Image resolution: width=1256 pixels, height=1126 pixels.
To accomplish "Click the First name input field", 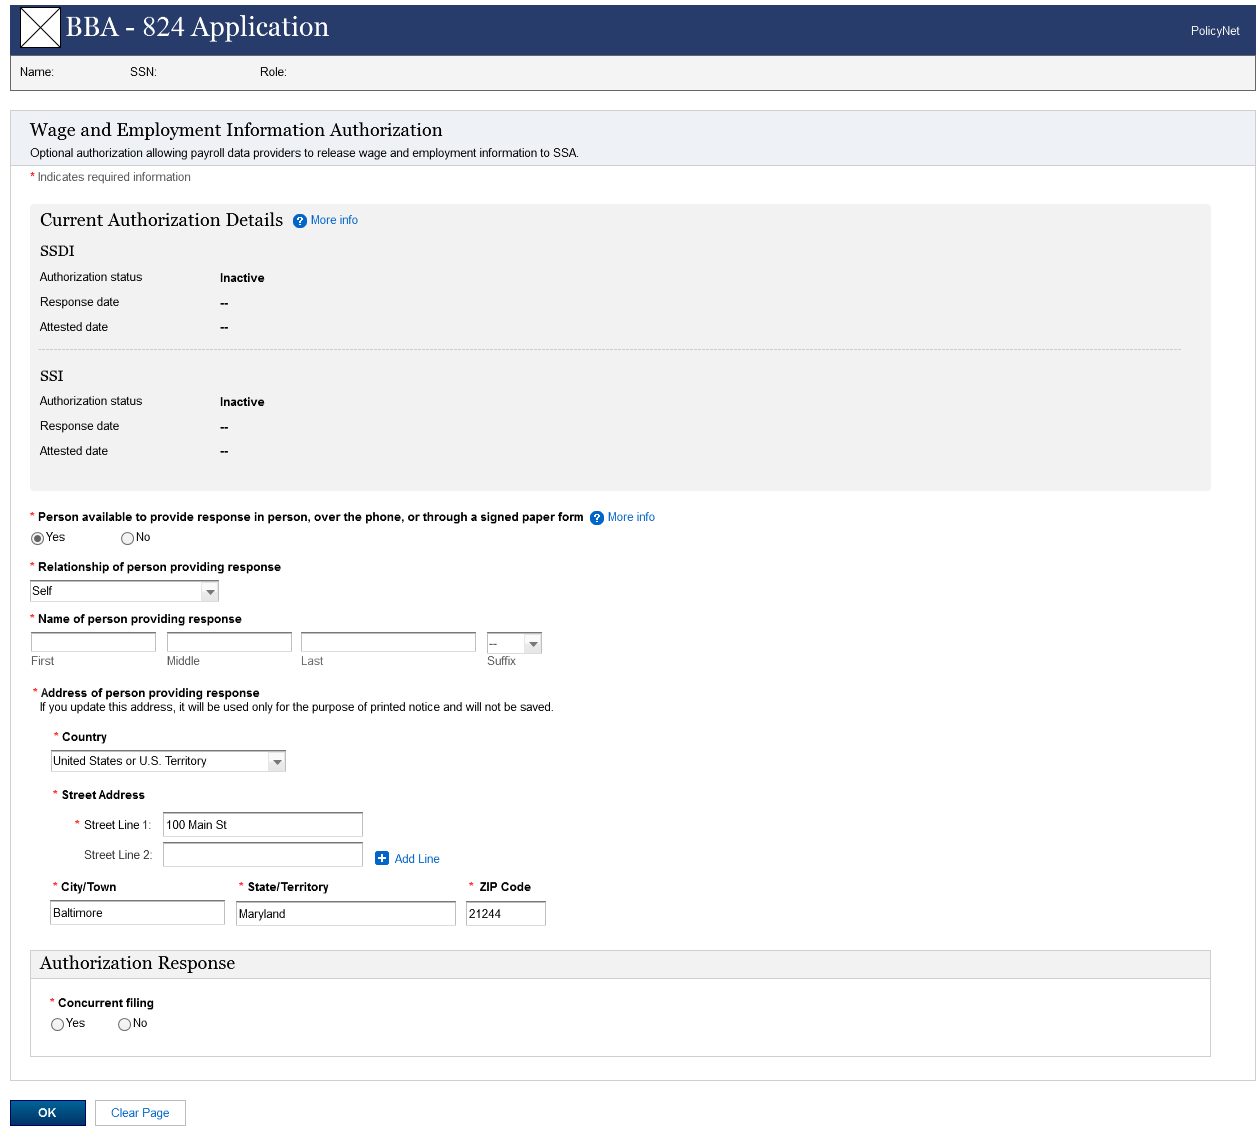I will click(x=93, y=643).
